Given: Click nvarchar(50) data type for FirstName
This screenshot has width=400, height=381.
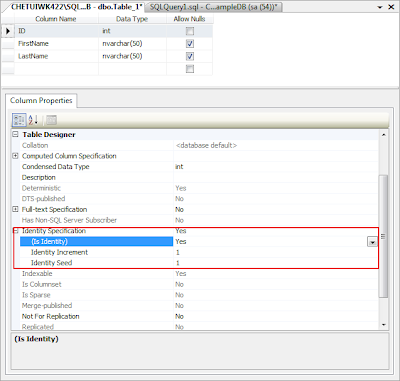Looking at the screenshot, I should (x=132, y=44).
